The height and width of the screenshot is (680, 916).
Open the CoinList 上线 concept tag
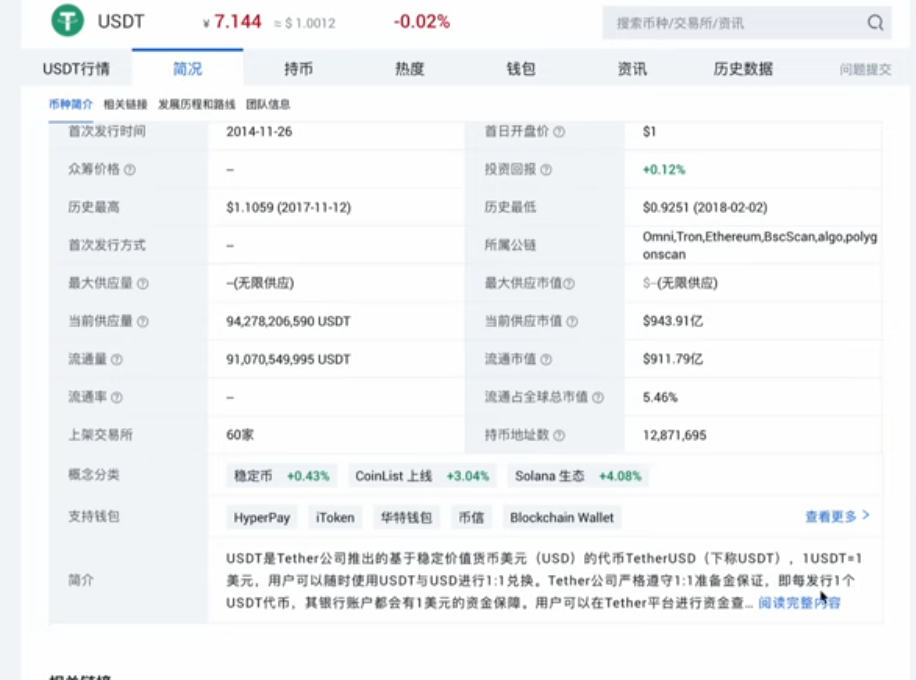pyautogui.click(x=422, y=476)
